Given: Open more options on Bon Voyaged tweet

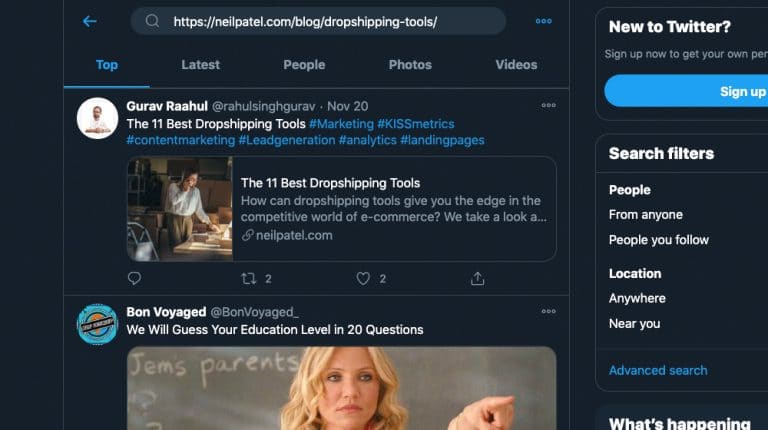Looking at the screenshot, I should [x=548, y=311].
